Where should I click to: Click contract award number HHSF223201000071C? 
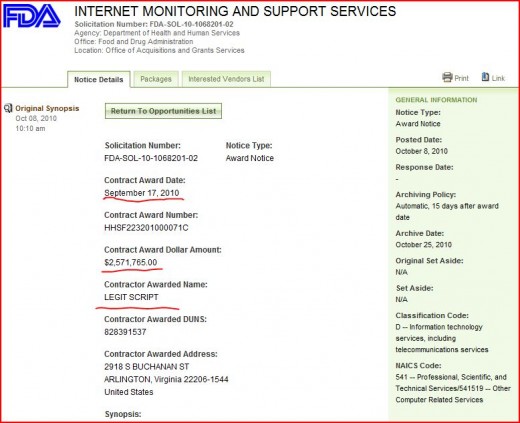pyautogui.click(x=146, y=228)
